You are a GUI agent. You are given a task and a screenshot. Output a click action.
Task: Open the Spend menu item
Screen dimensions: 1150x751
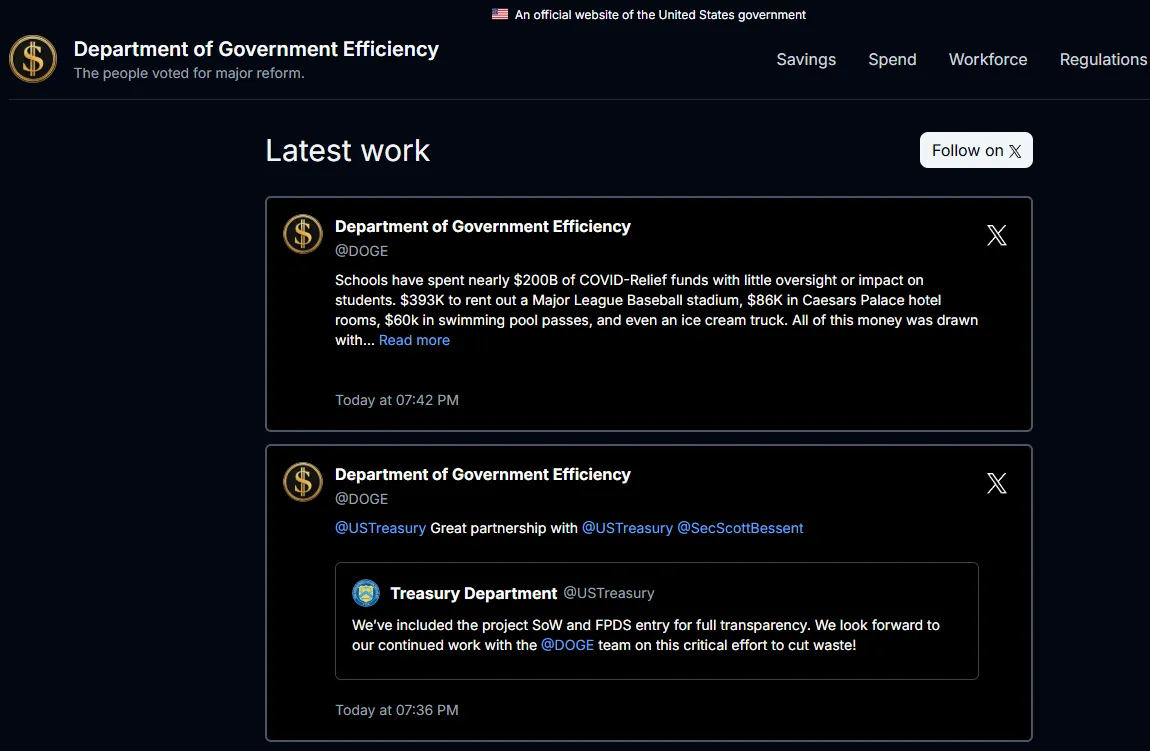(x=892, y=59)
